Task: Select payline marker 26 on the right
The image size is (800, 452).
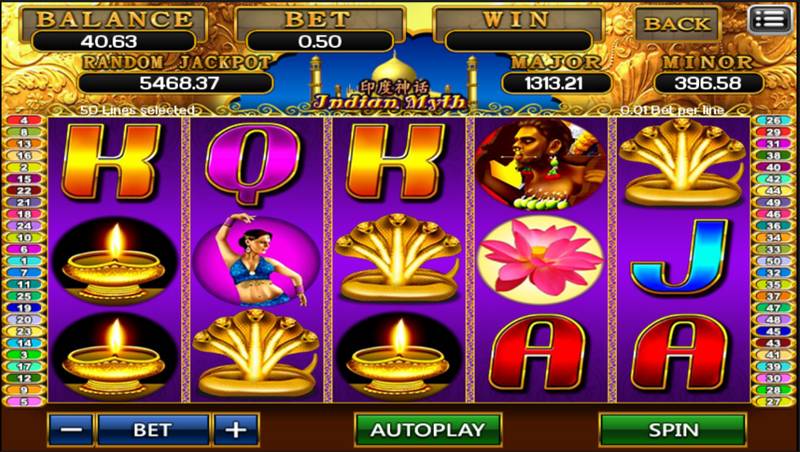Action: [773, 120]
